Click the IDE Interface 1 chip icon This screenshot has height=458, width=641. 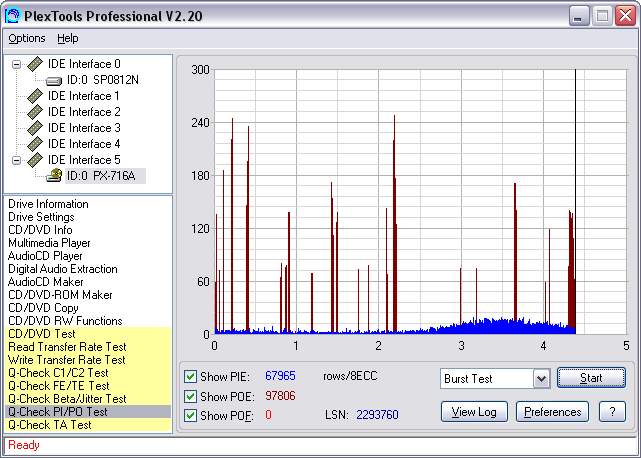35,96
